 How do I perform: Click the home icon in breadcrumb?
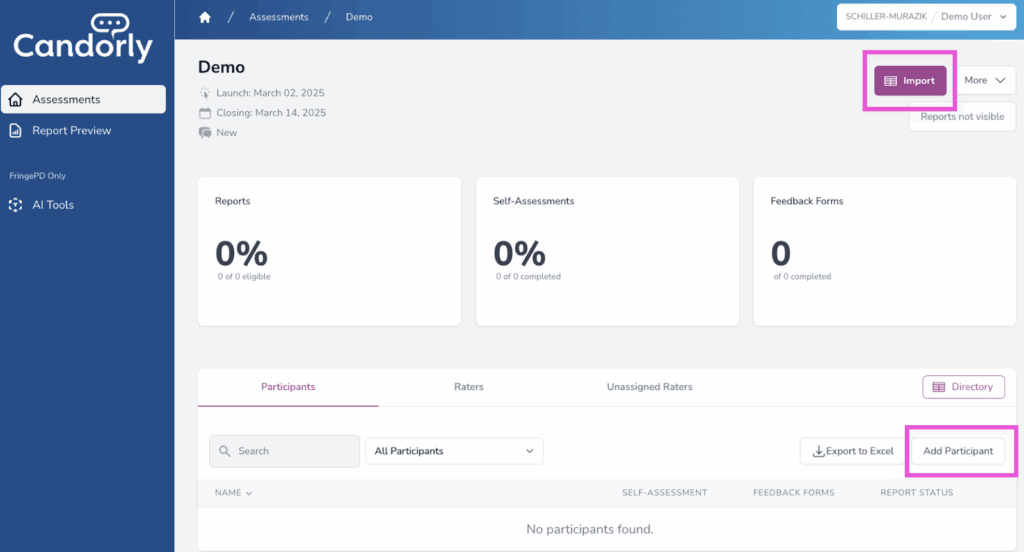click(x=205, y=17)
